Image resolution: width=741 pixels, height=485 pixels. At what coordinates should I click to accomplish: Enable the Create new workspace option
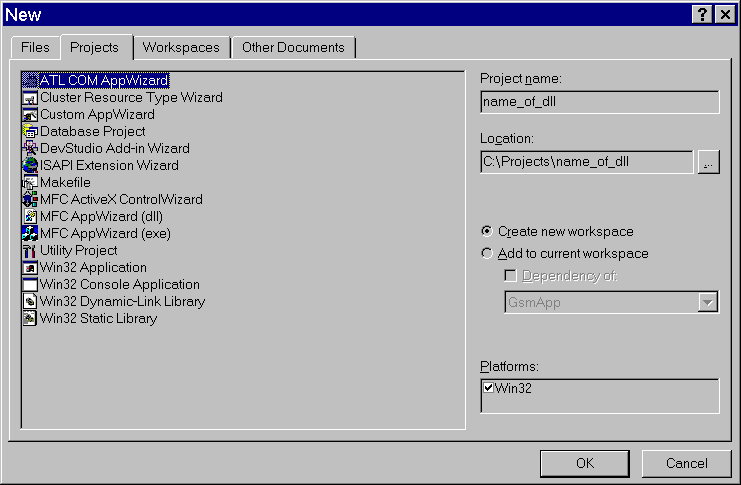[487, 231]
